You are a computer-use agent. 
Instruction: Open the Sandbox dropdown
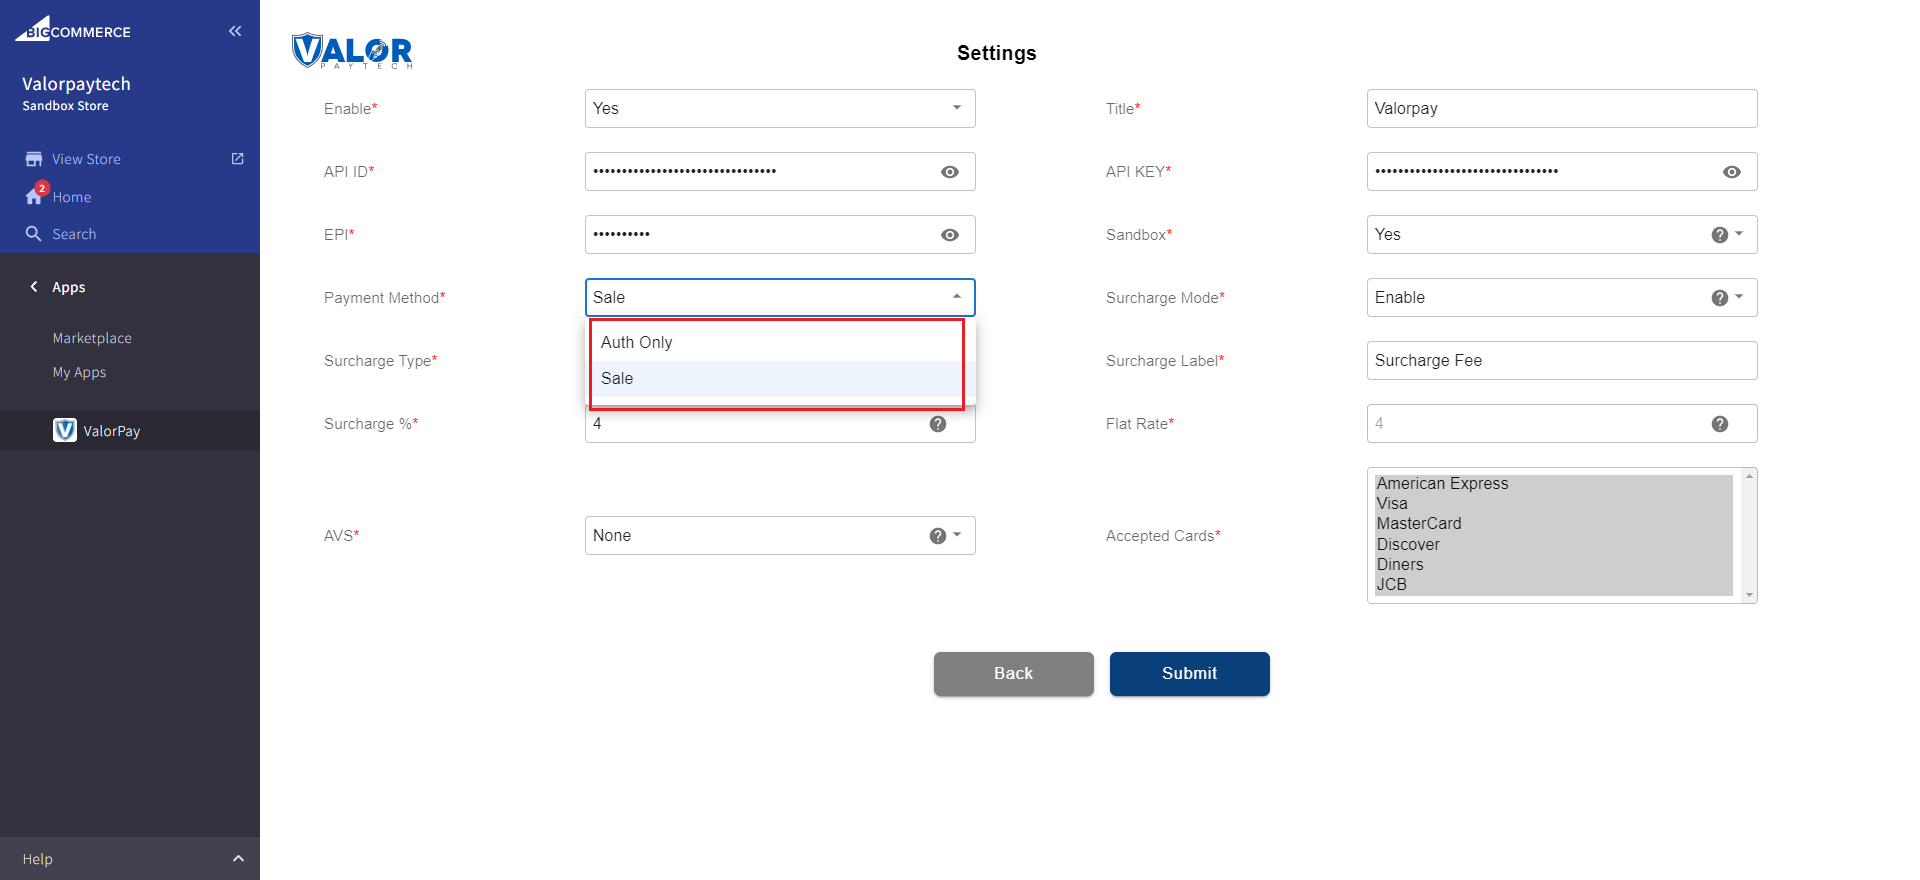coord(1562,234)
